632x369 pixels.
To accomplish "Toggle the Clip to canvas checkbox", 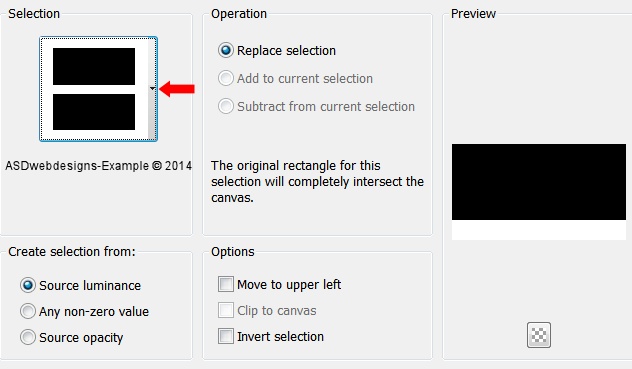I will point(226,311).
